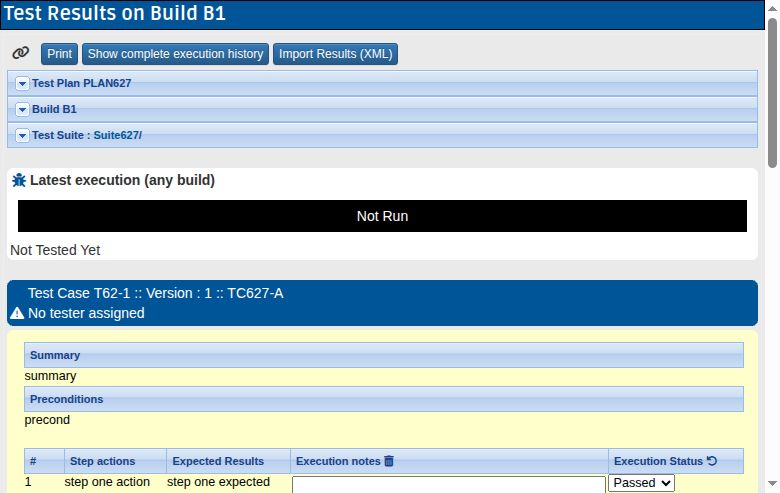Image resolution: width=780 pixels, height=493 pixels.
Task: Click the warning triangle beside No tester assigned
Action: pos(17,313)
